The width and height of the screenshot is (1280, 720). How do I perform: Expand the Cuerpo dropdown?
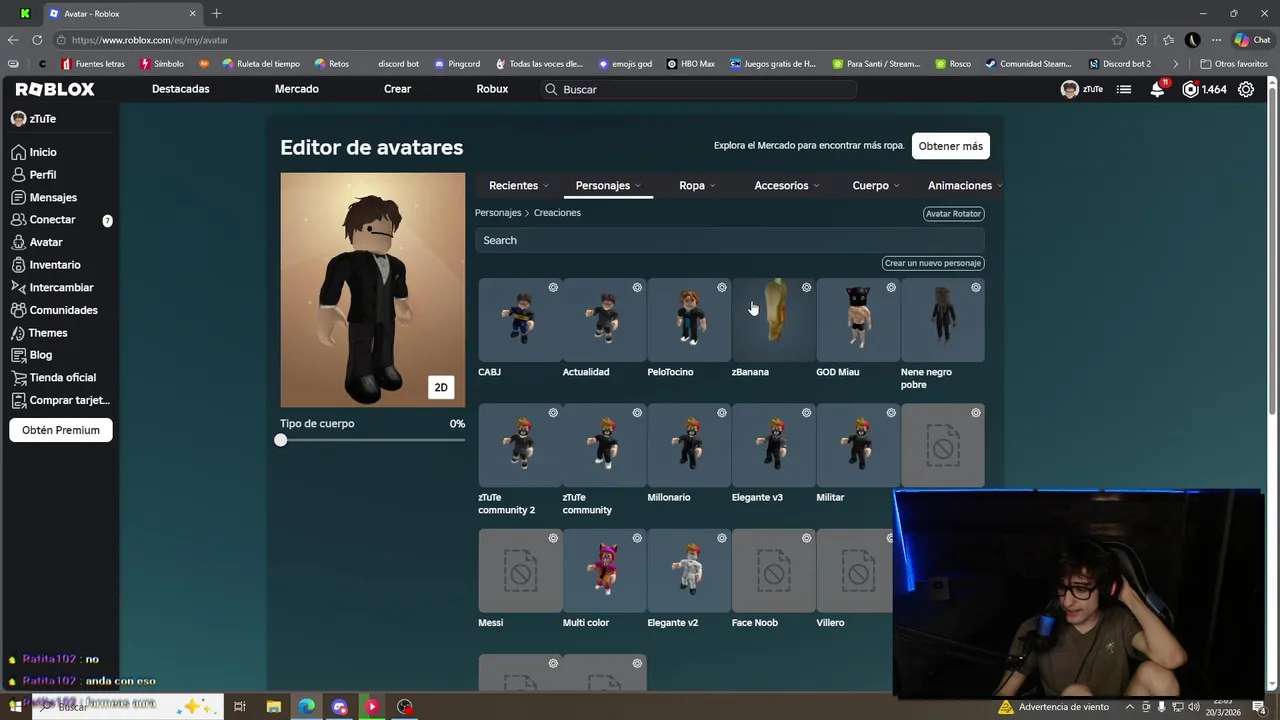(876, 185)
